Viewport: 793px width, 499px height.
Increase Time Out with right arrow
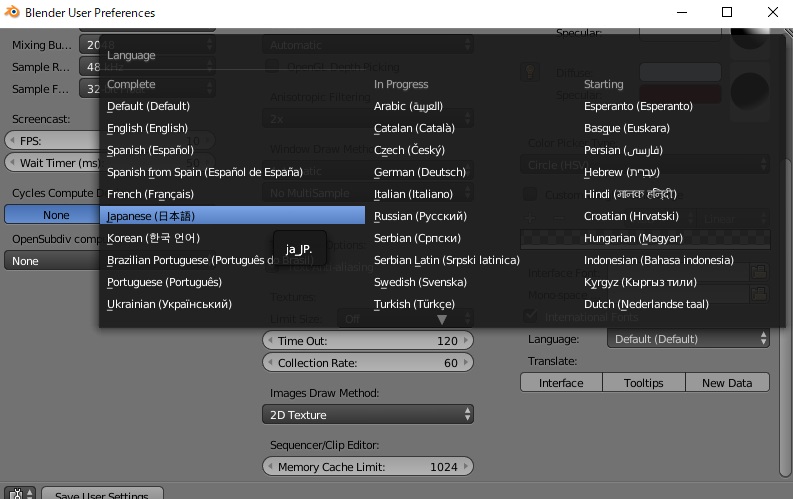(466, 341)
